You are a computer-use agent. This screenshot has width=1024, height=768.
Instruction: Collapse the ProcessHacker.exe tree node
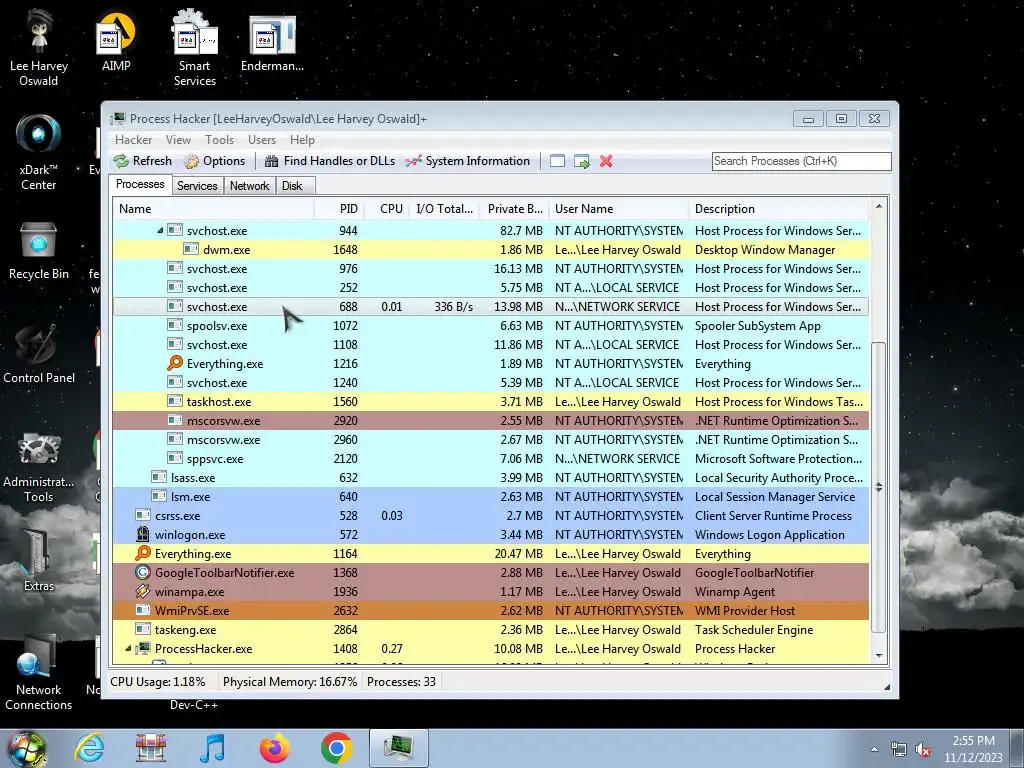tap(128, 649)
